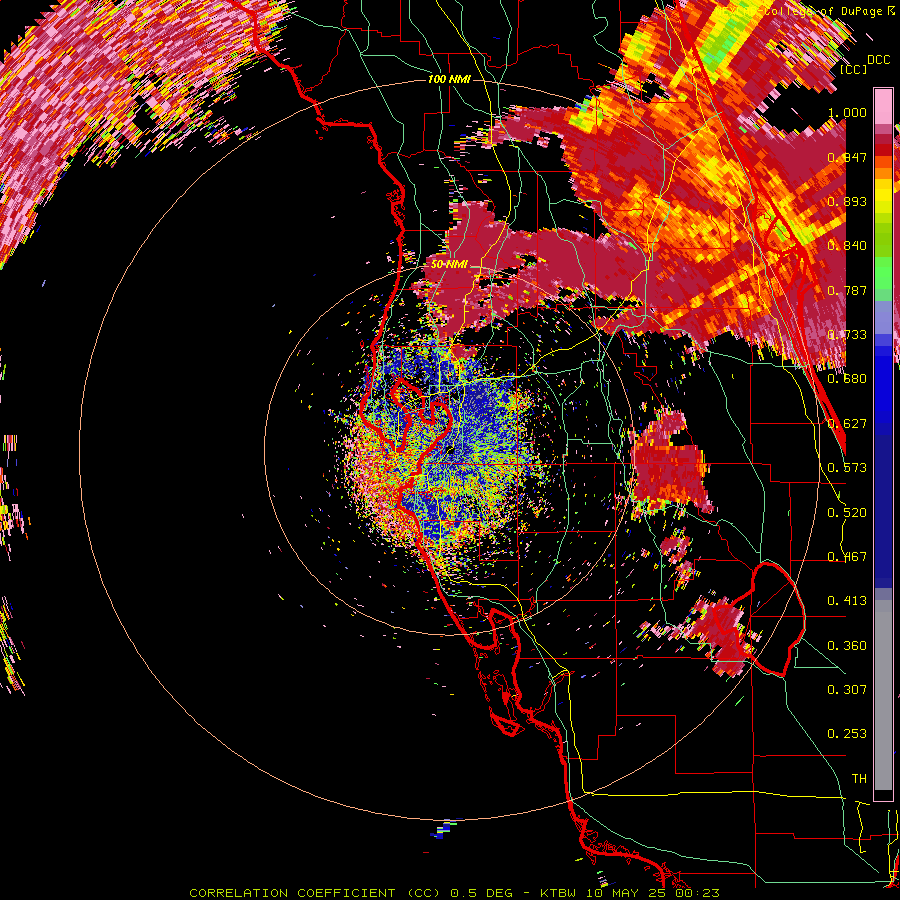Click the 0.360 scale value
900x900 pixels.
[x=847, y=646]
